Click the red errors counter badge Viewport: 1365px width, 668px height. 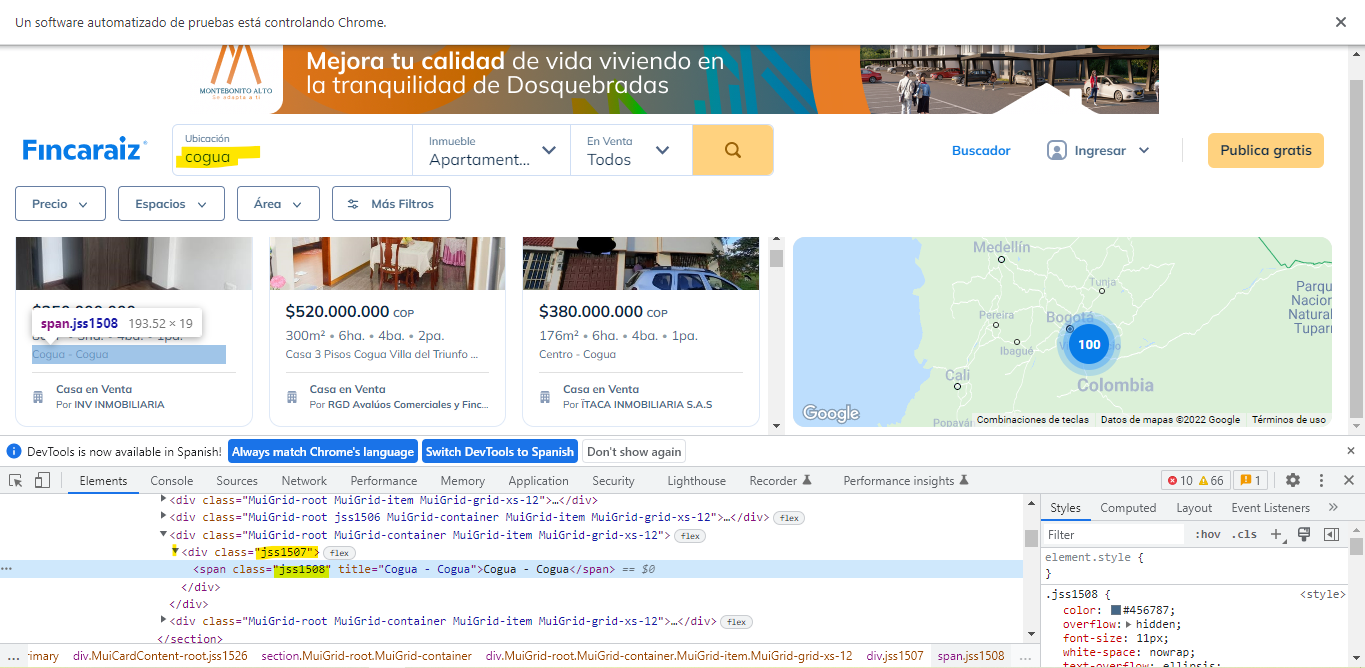[1180, 481]
